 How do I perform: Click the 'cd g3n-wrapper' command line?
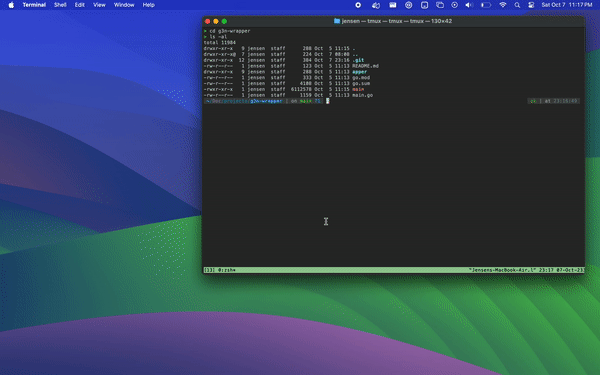coord(230,31)
